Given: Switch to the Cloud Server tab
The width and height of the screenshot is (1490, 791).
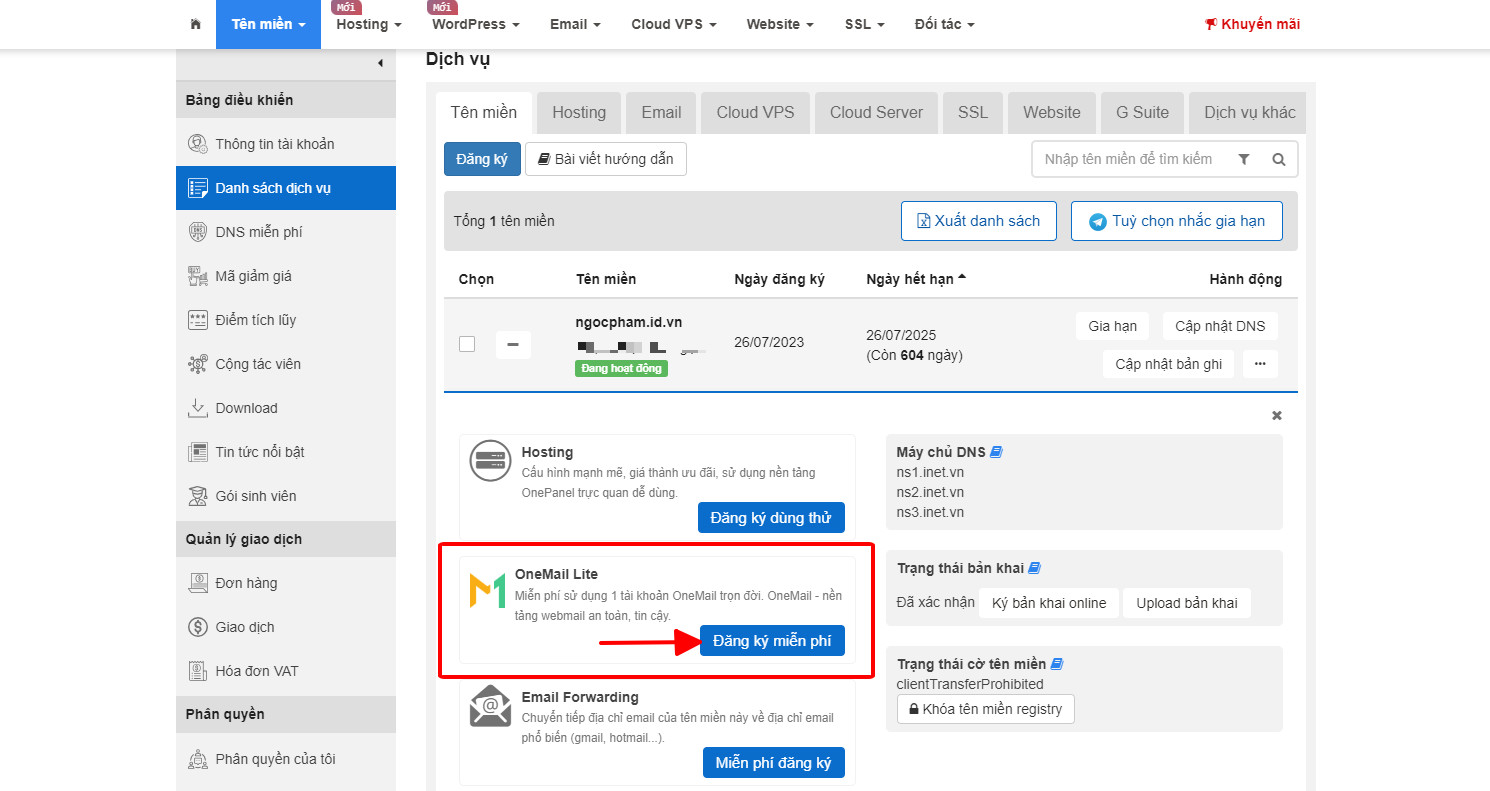Looking at the screenshot, I should [x=876, y=112].
